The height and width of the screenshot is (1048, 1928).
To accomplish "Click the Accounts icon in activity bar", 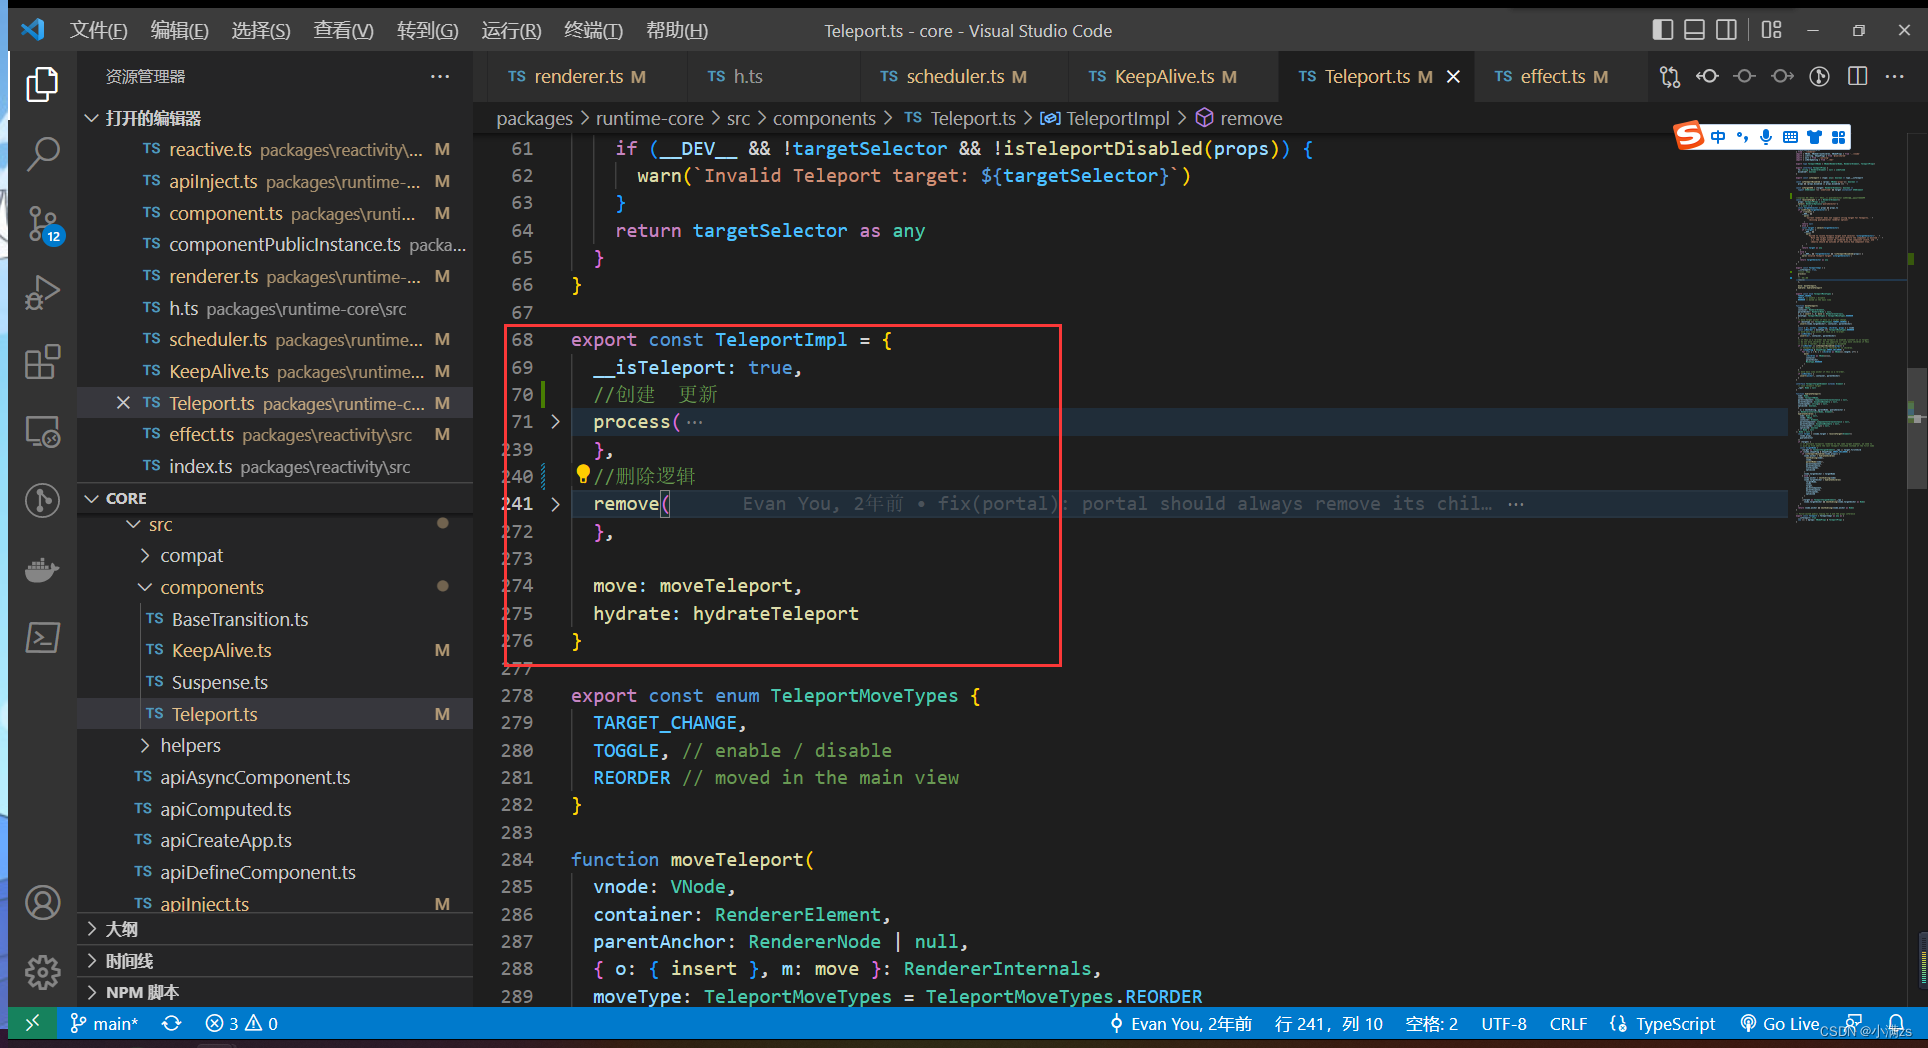I will (x=42, y=903).
